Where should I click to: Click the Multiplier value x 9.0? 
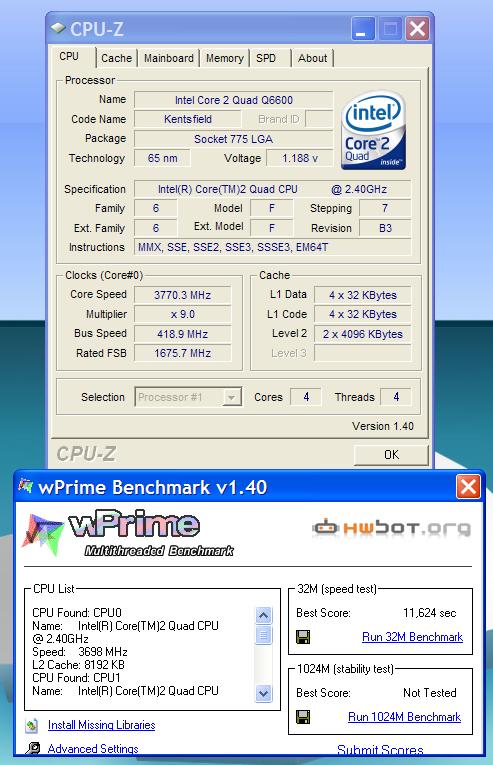click(x=183, y=315)
